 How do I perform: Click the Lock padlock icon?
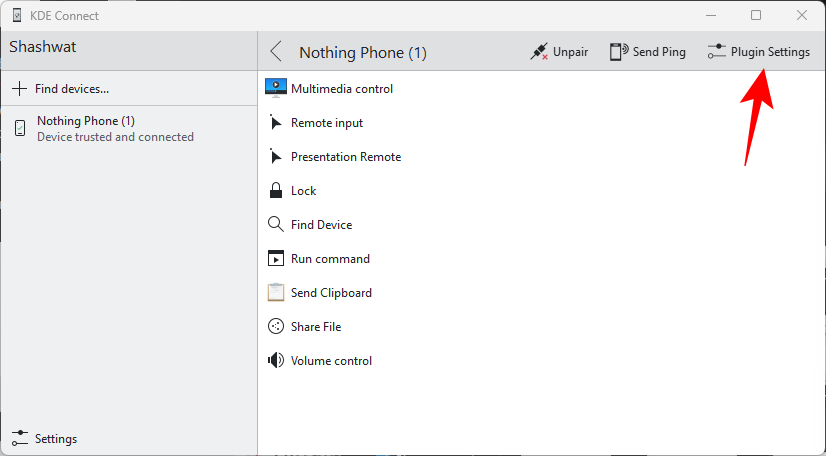276,191
